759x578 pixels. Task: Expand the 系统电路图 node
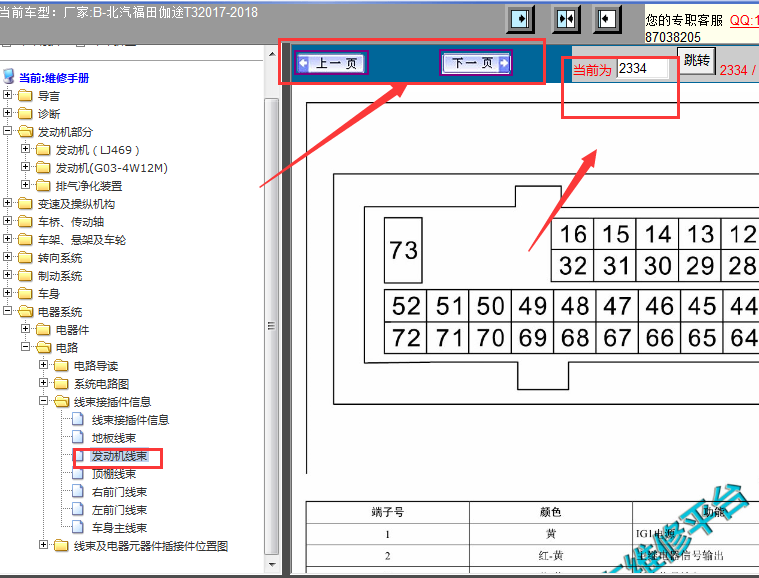43,382
